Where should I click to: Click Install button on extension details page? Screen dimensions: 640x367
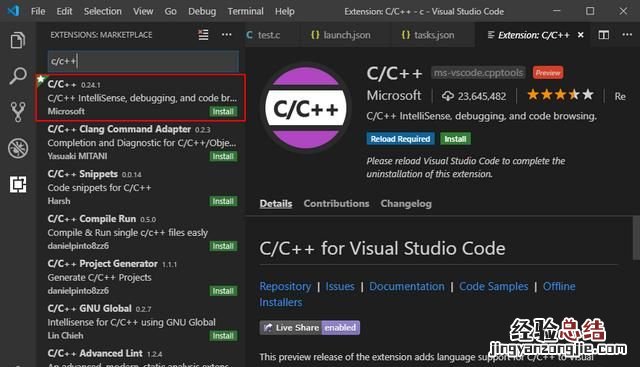click(456, 139)
